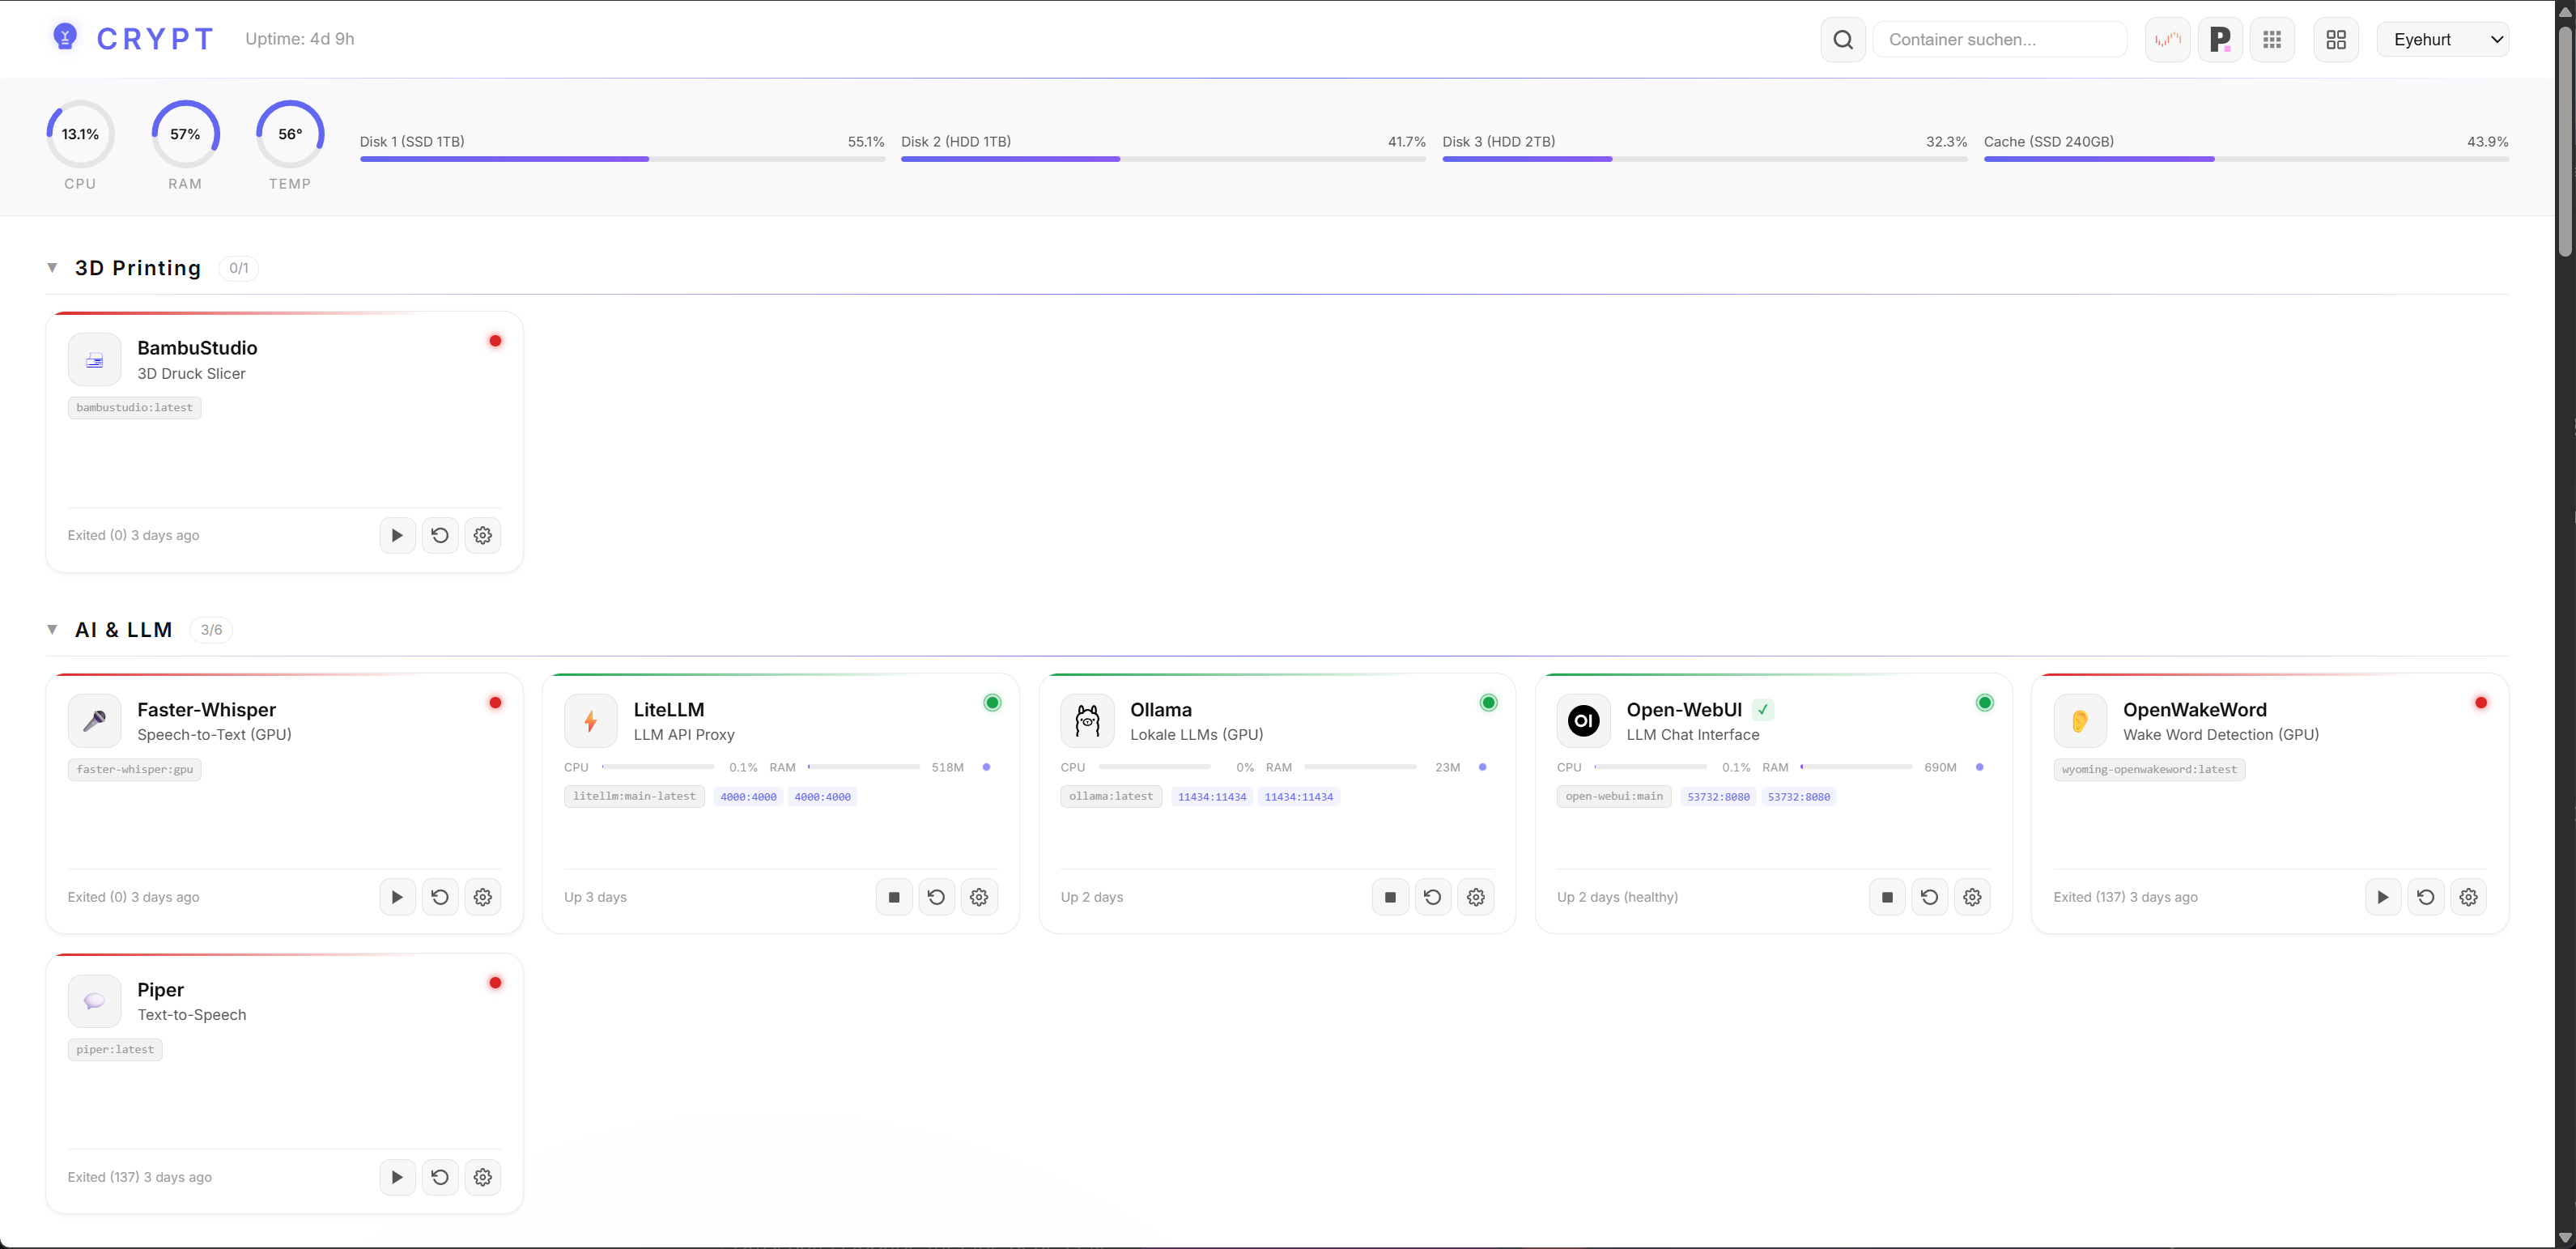Click the Piper speech bubble icon
This screenshot has height=1249, width=2576.
point(94,1001)
